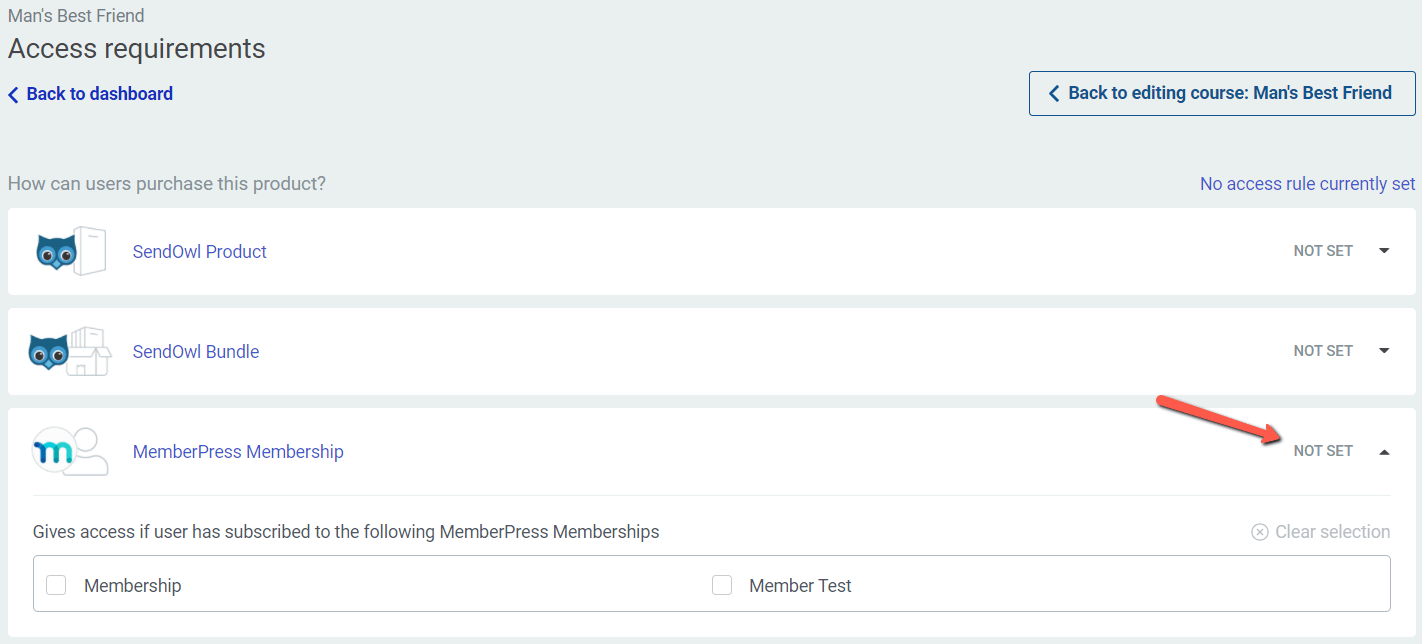1422x644 pixels.
Task: Click the circled X icon next to Clear selection
Action: [1260, 532]
